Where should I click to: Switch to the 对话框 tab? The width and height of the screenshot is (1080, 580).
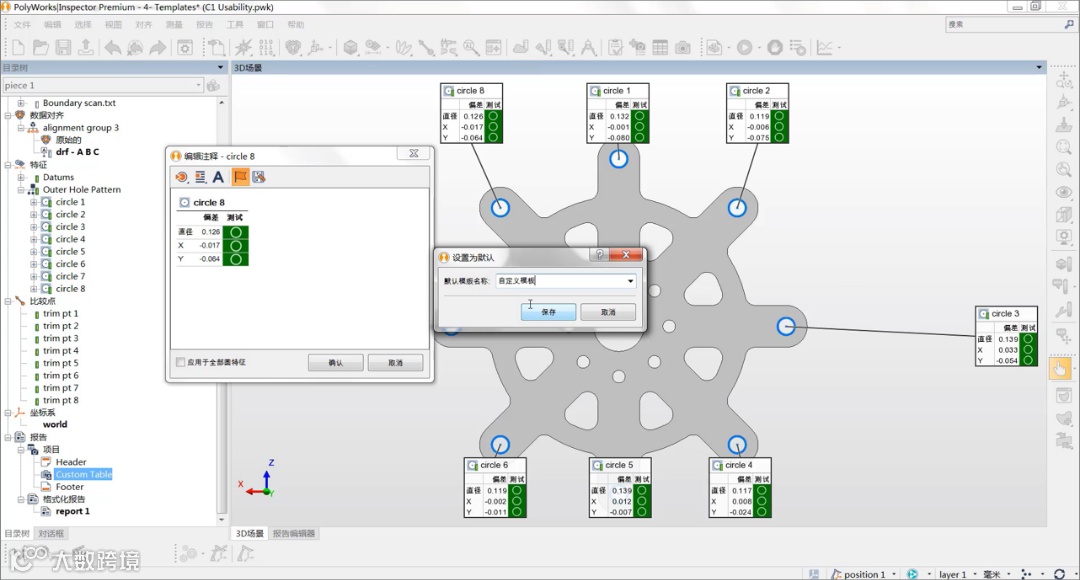tap(51, 533)
